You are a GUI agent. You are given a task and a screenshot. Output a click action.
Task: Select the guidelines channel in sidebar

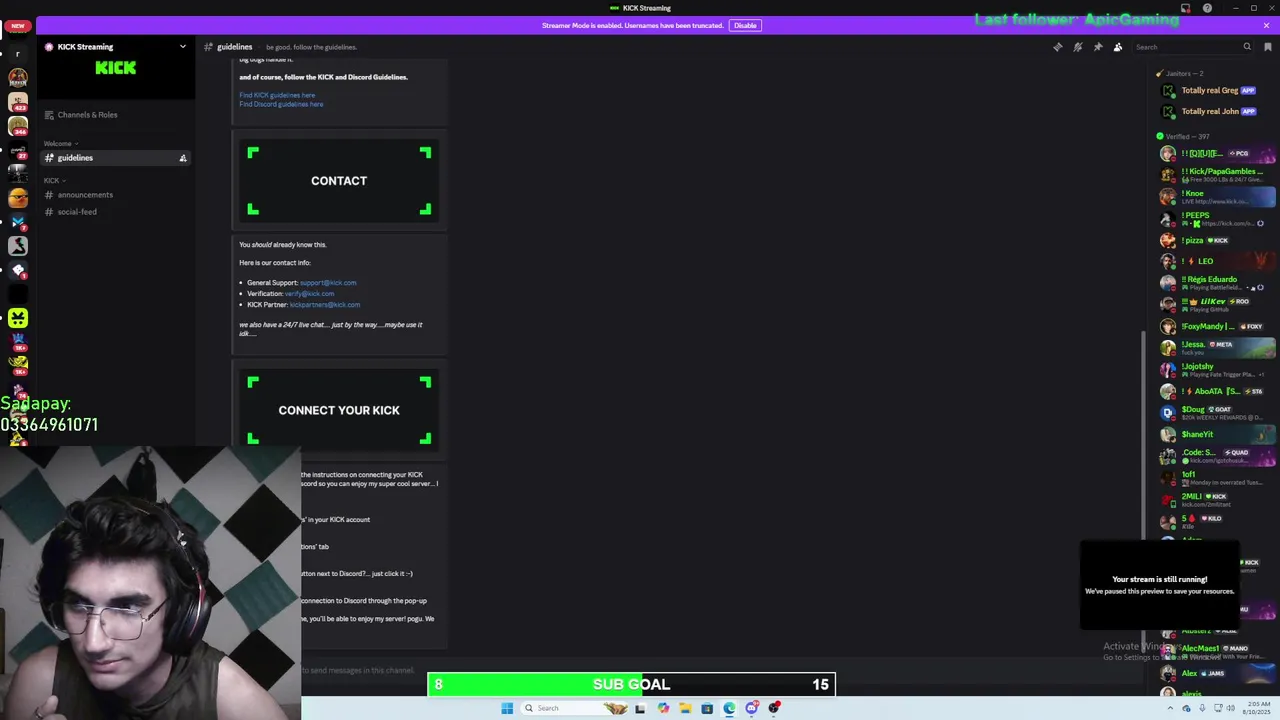[115, 158]
